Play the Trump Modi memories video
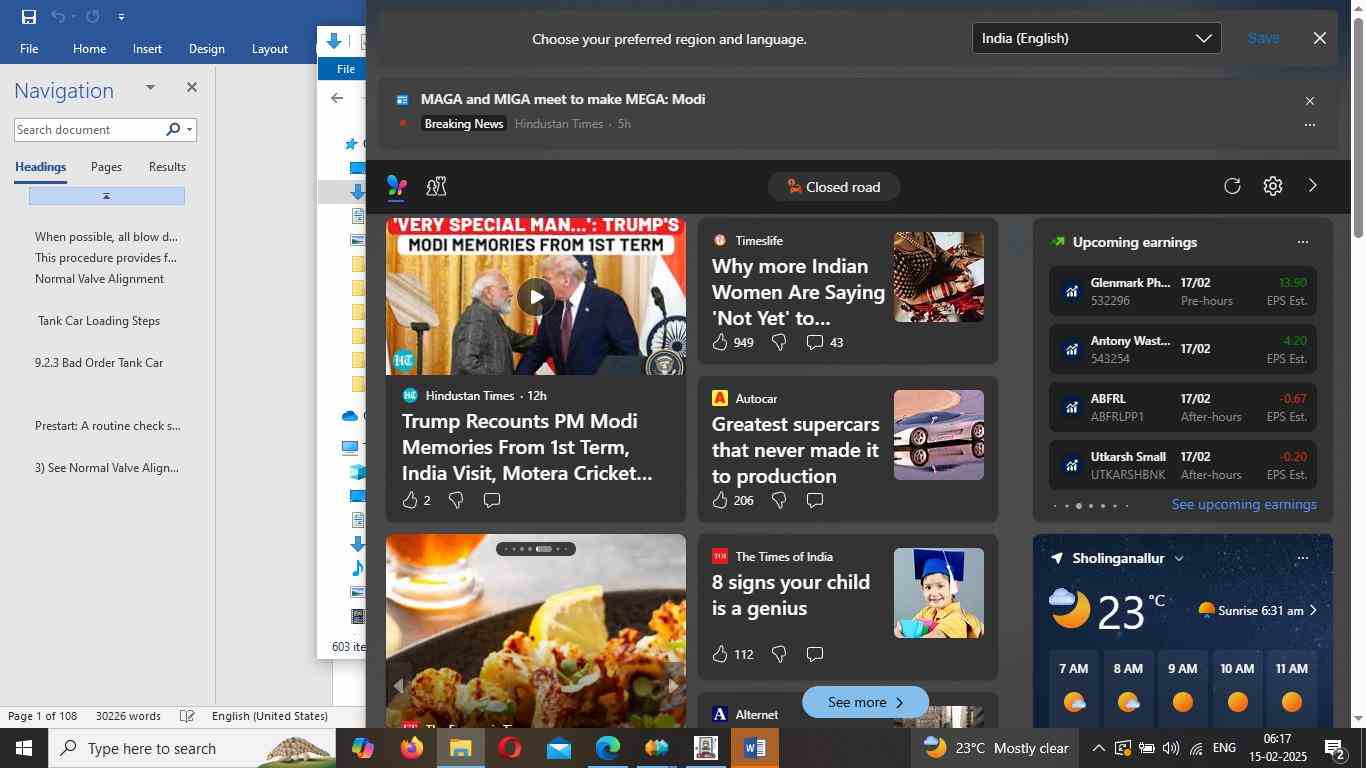Screen dimensions: 1366x768 coord(536,296)
